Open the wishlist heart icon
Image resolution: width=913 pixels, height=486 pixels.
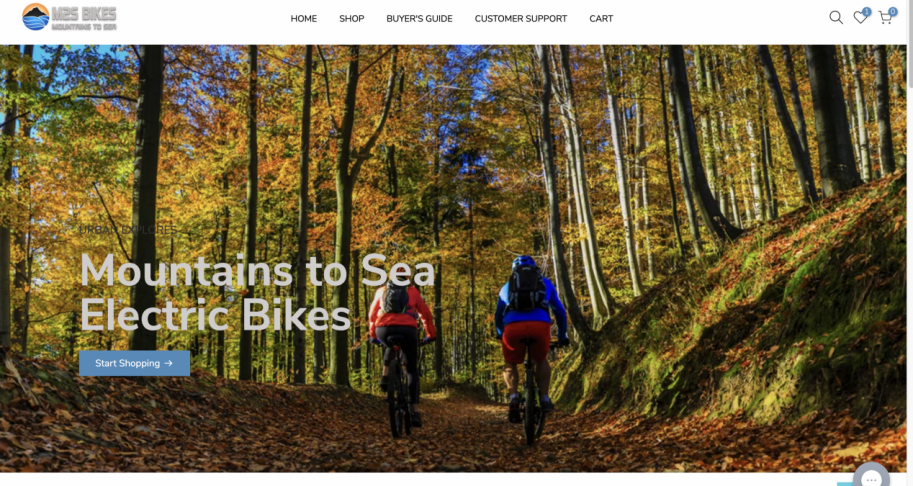859,18
